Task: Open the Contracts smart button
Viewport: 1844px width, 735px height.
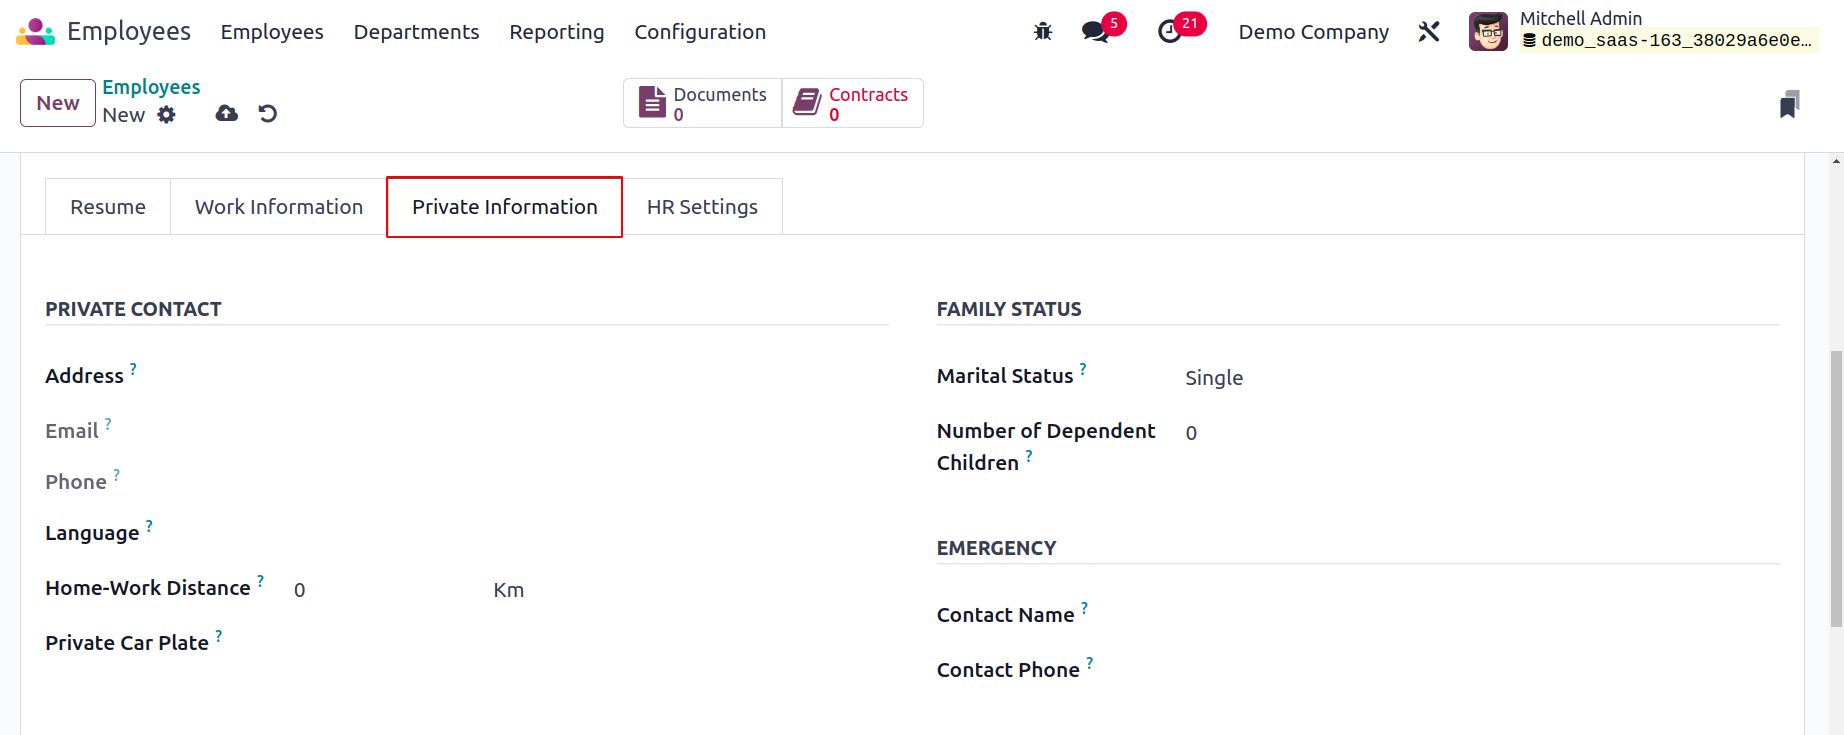Action: pyautogui.click(x=852, y=103)
